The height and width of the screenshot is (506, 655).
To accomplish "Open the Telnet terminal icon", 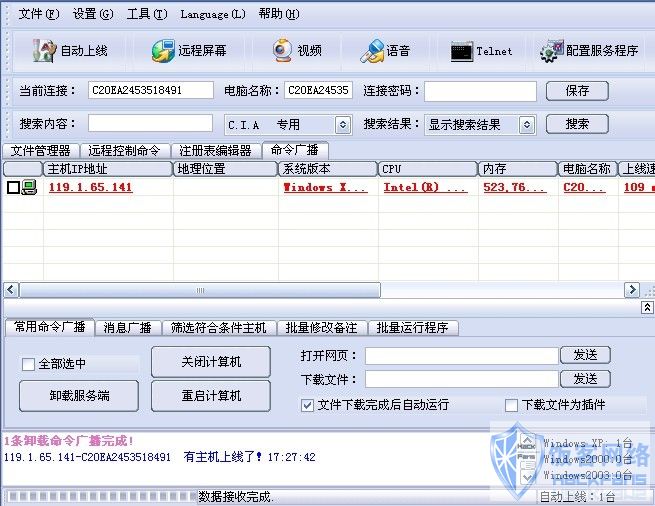I will coord(461,51).
